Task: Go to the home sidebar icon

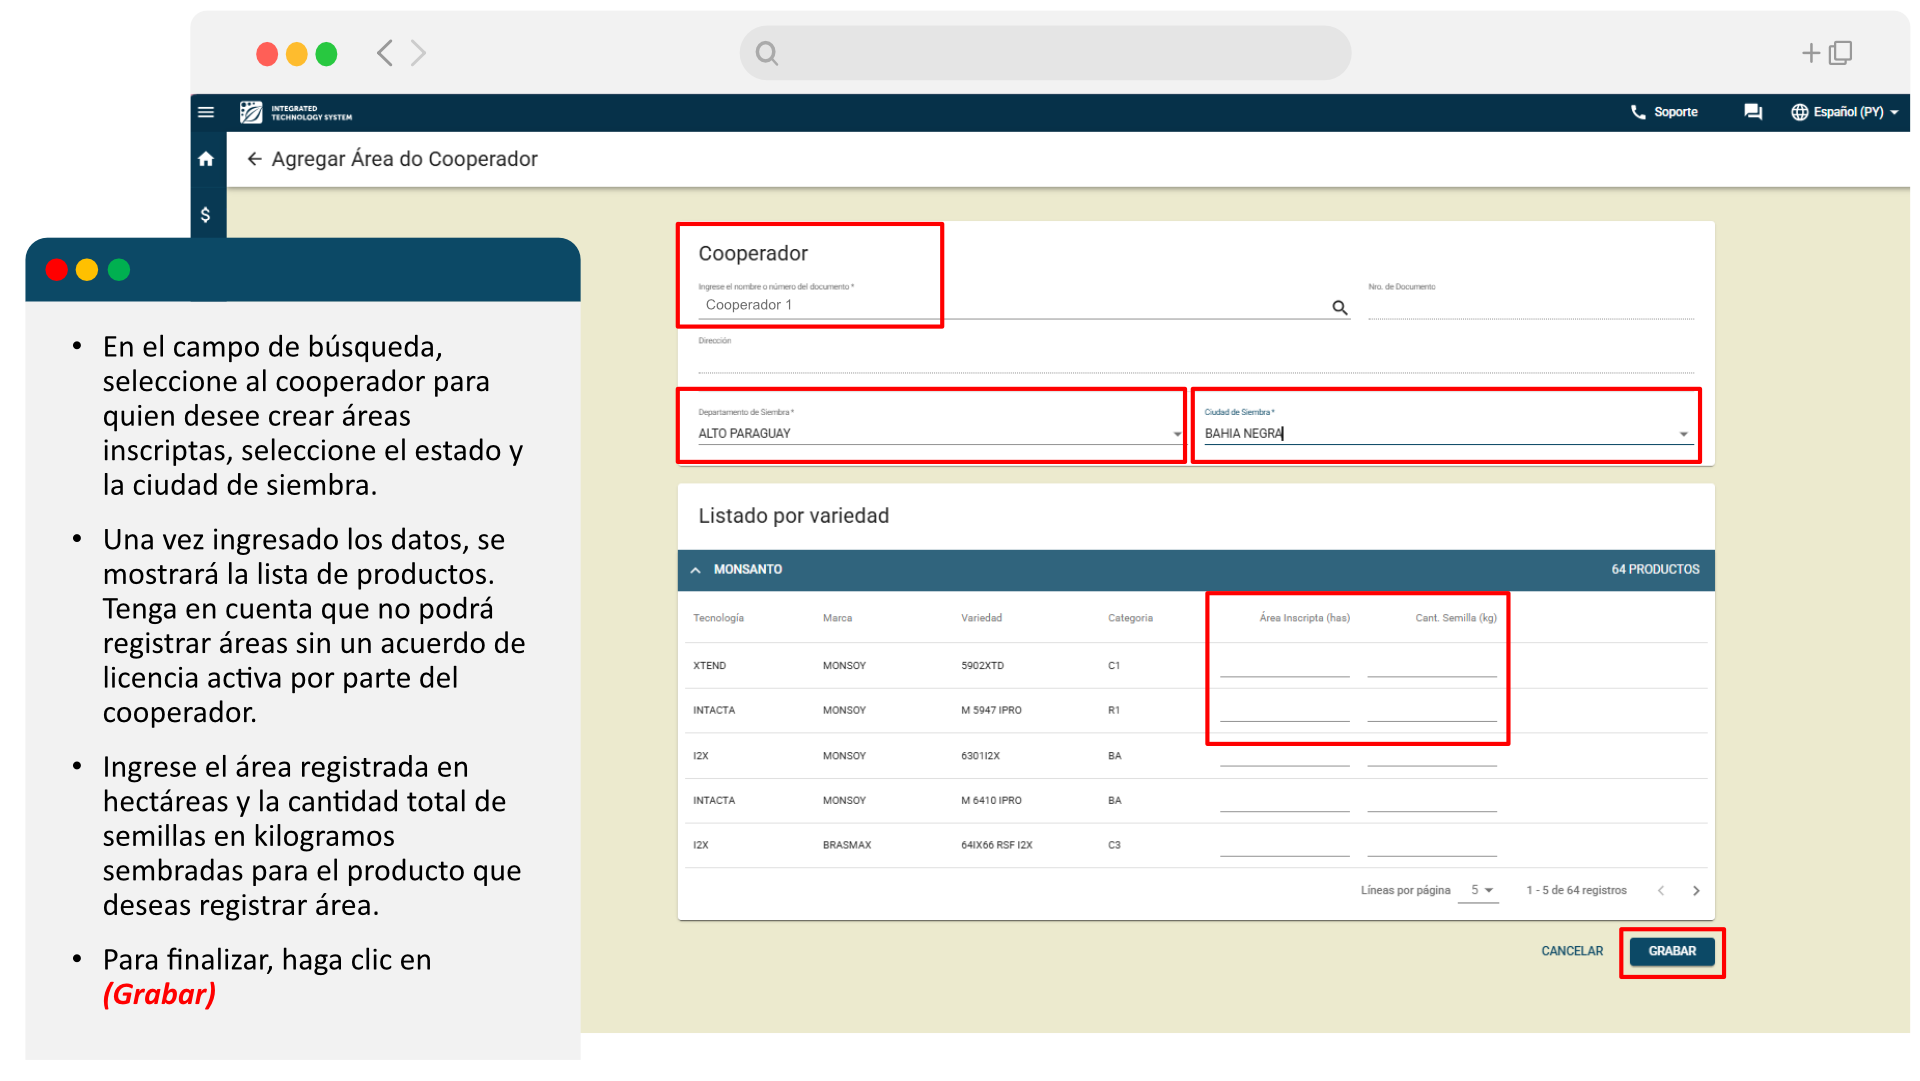Action: (x=206, y=159)
